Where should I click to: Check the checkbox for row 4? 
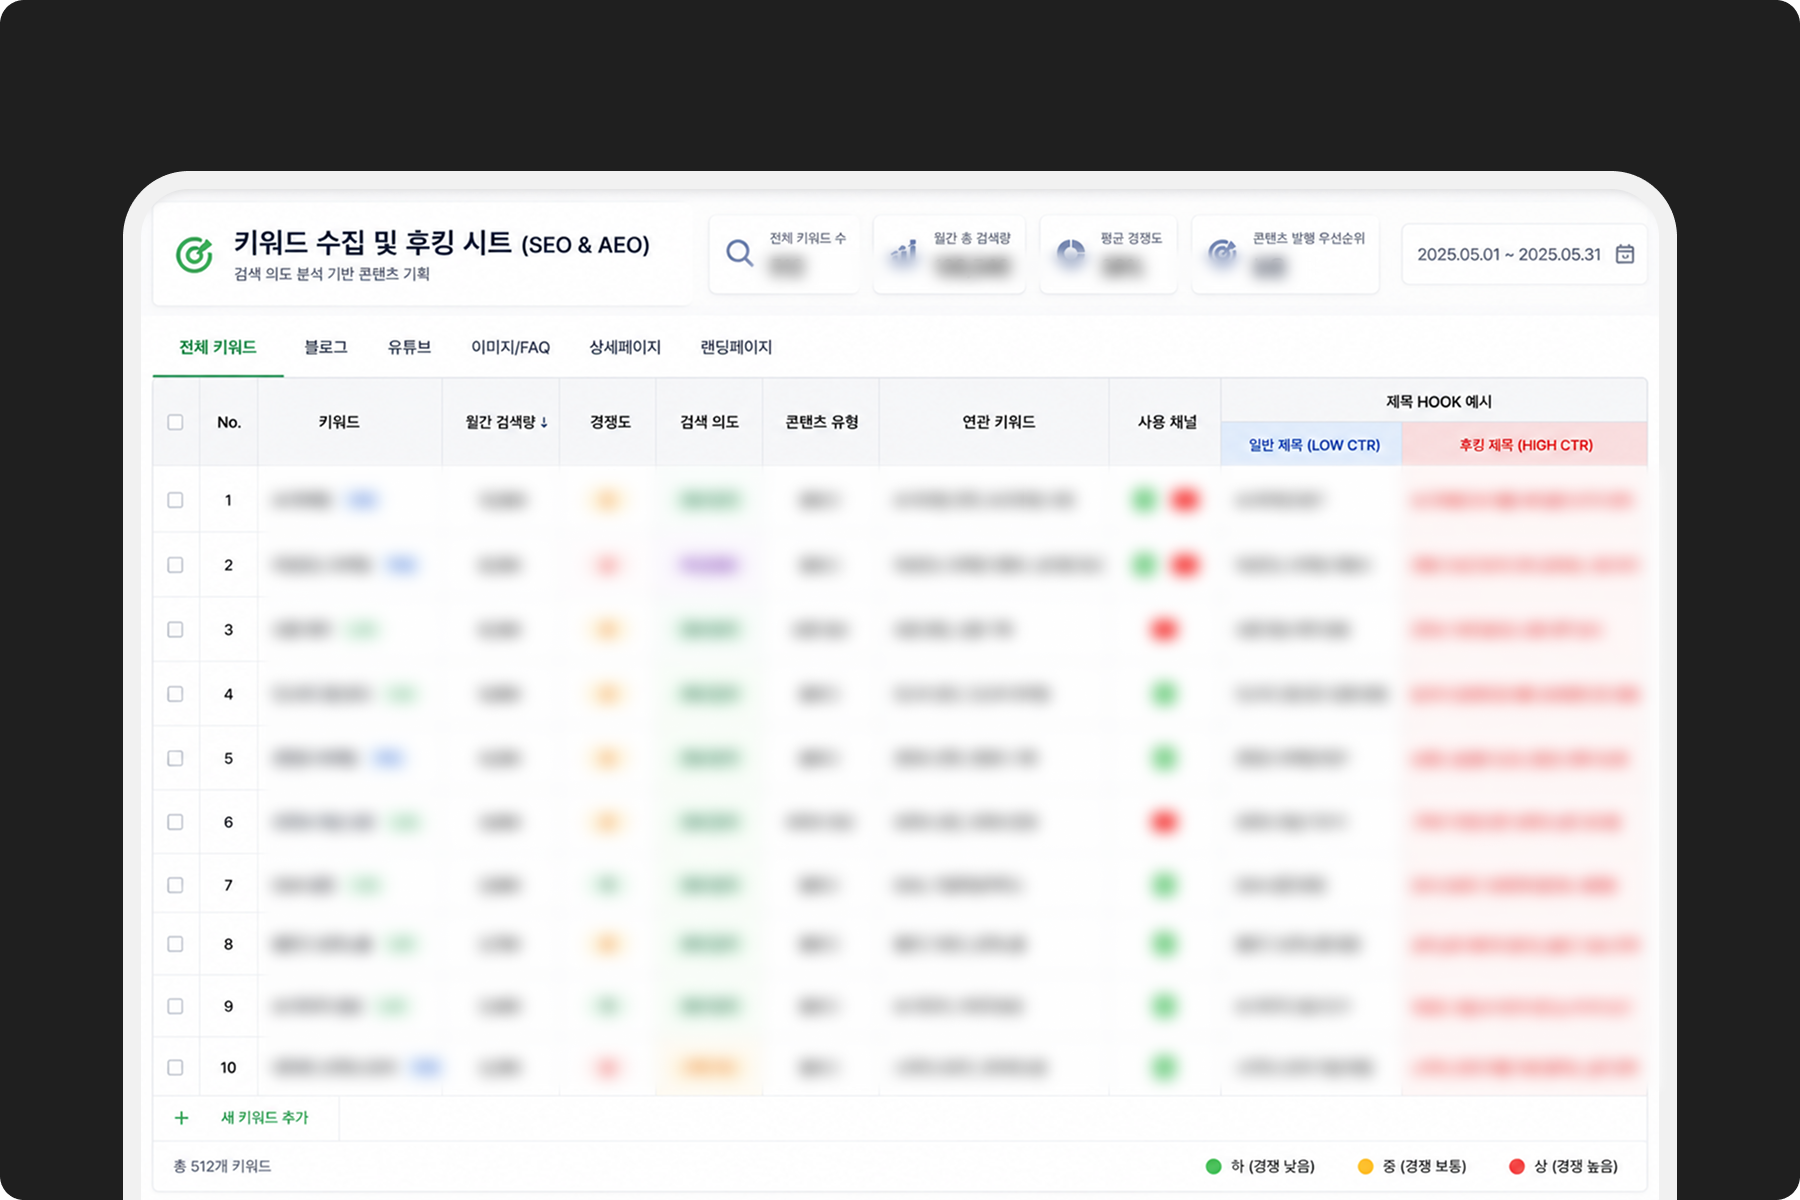pos(175,694)
